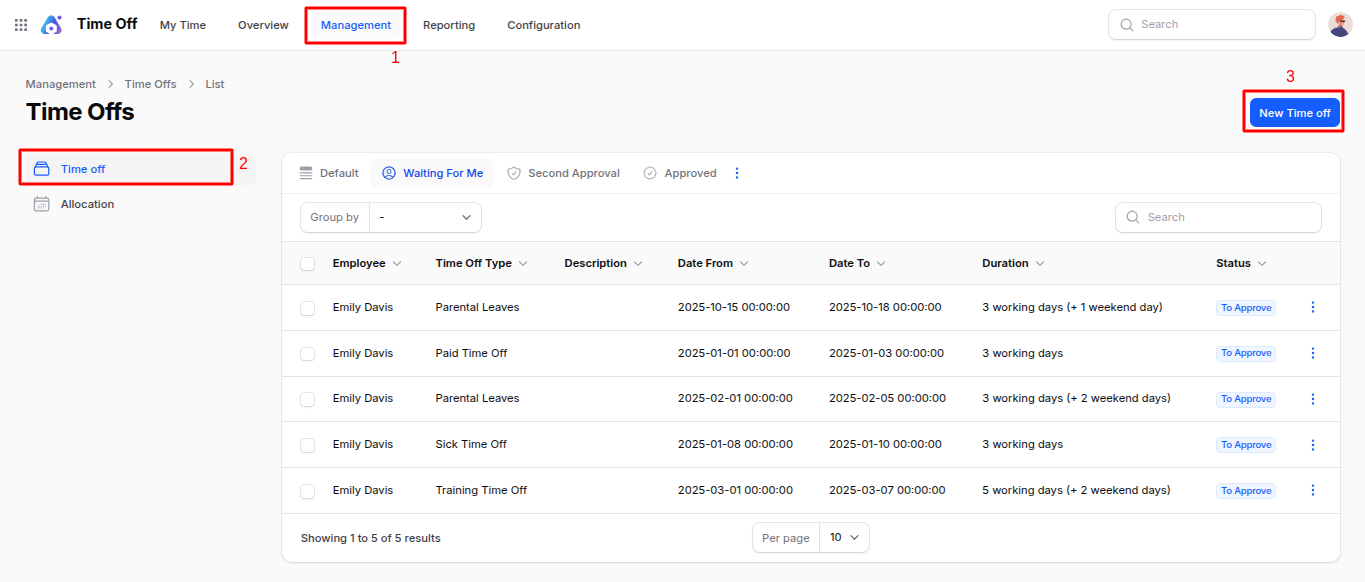Click the Time Off app logo
The height and width of the screenshot is (582, 1365).
point(51,25)
